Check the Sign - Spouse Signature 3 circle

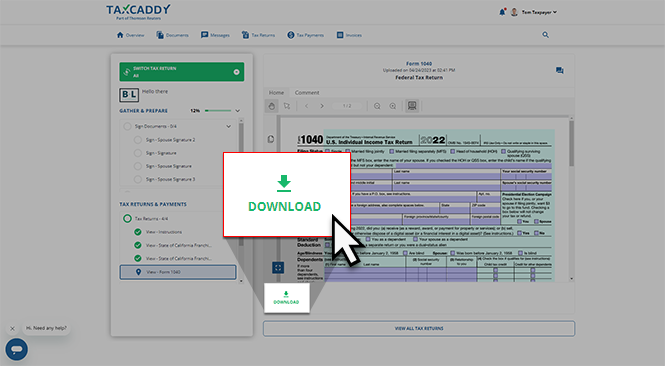point(138,179)
